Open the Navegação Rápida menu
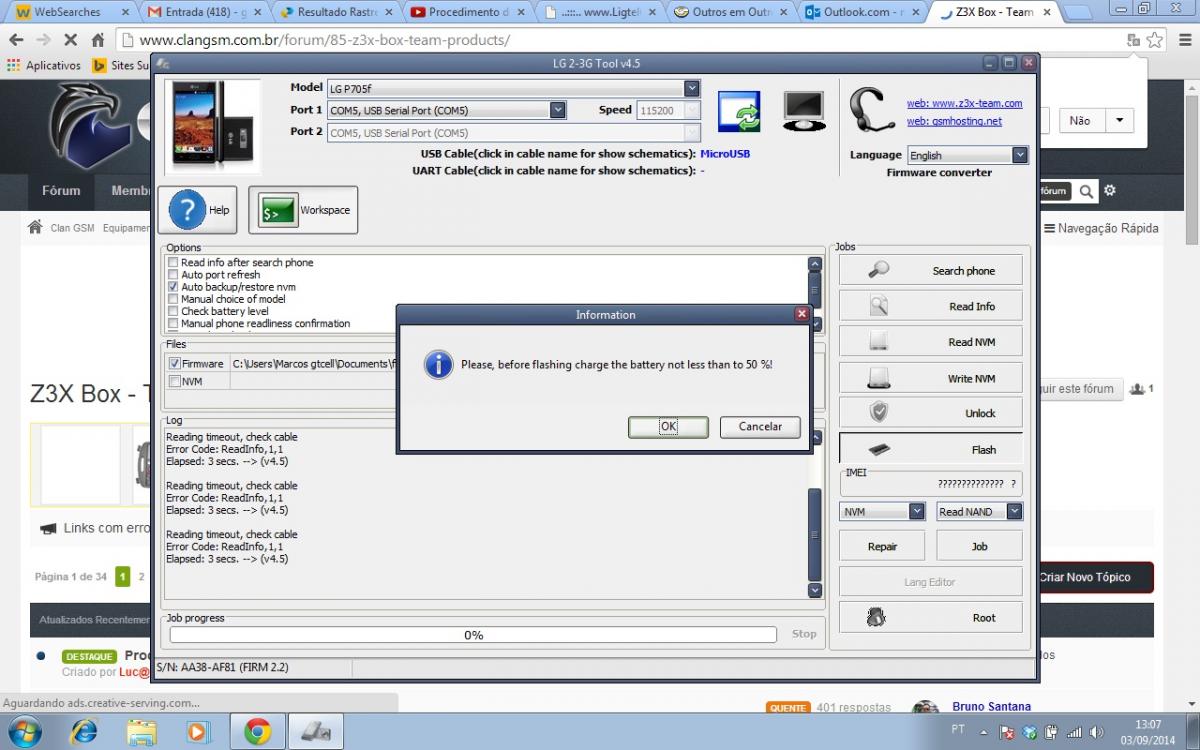 (x=1101, y=228)
